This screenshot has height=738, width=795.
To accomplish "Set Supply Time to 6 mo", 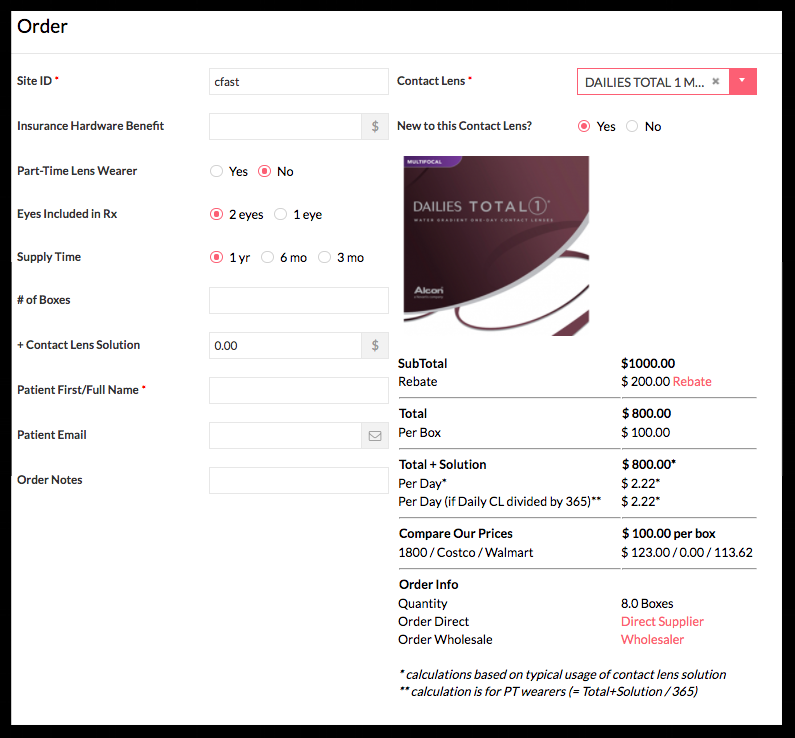I will tap(267, 257).
